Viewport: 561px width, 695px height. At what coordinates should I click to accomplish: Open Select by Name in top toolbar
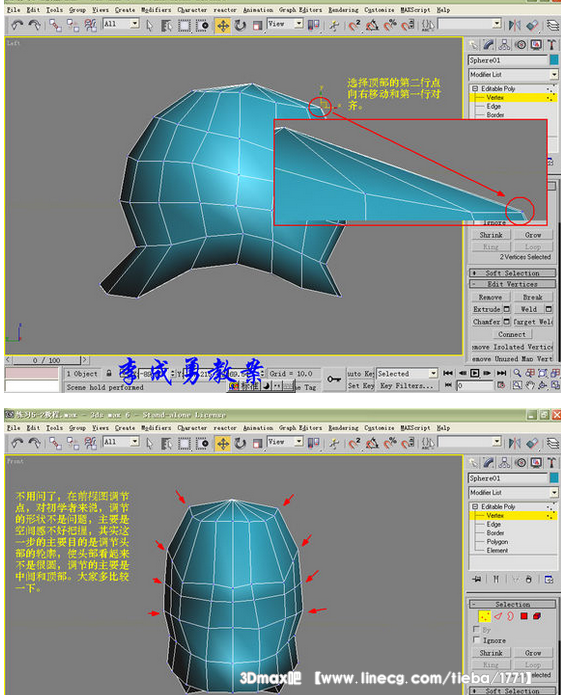[166, 25]
